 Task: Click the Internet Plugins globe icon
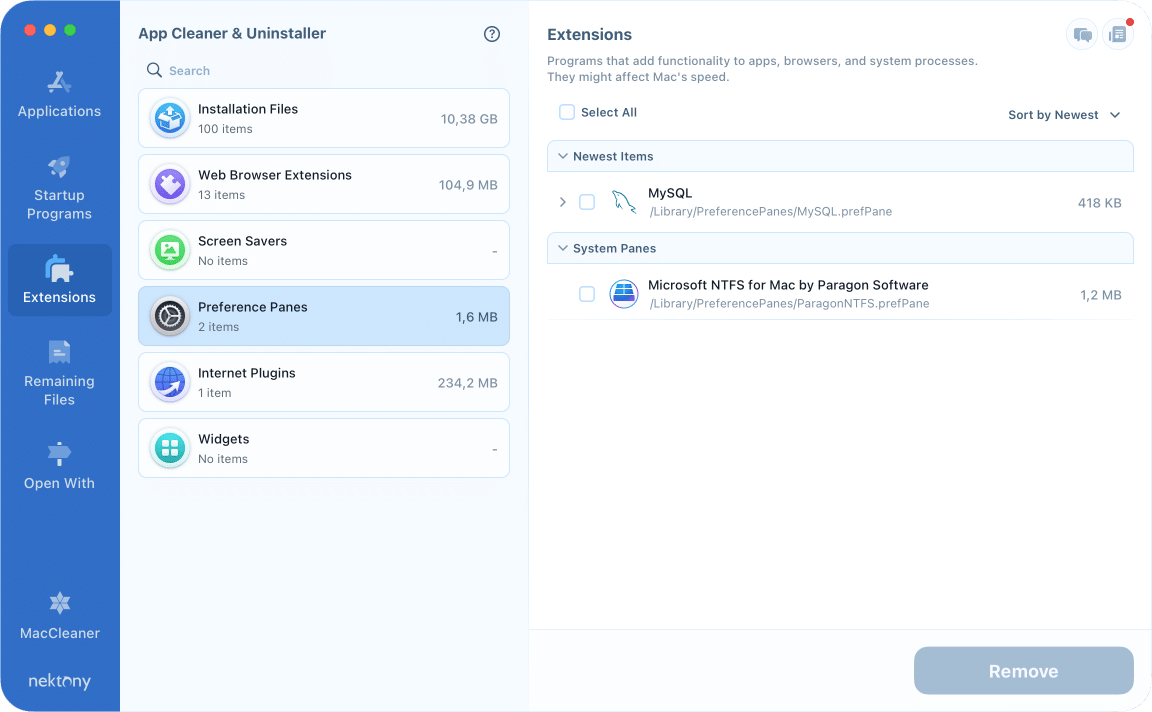[x=170, y=383]
